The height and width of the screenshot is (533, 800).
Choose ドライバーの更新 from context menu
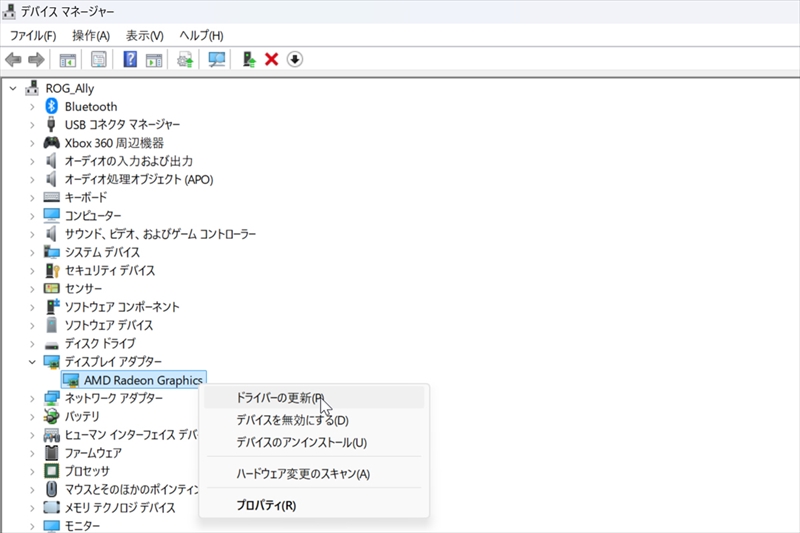pos(314,397)
